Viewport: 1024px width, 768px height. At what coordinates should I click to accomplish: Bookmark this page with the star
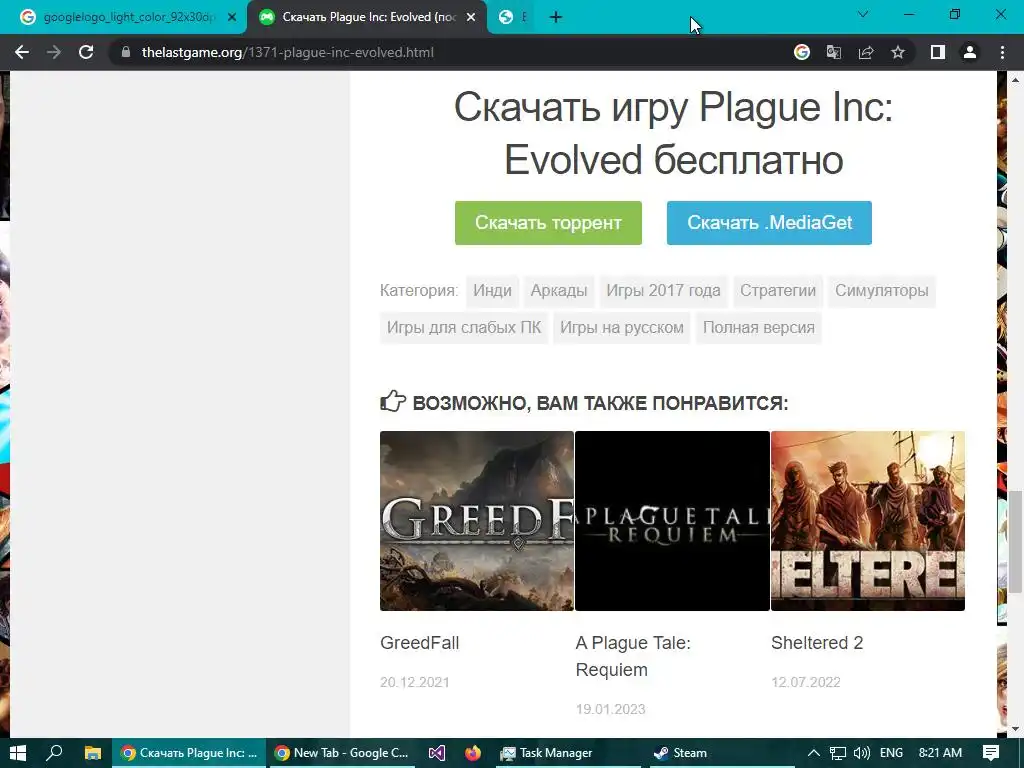click(x=898, y=52)
